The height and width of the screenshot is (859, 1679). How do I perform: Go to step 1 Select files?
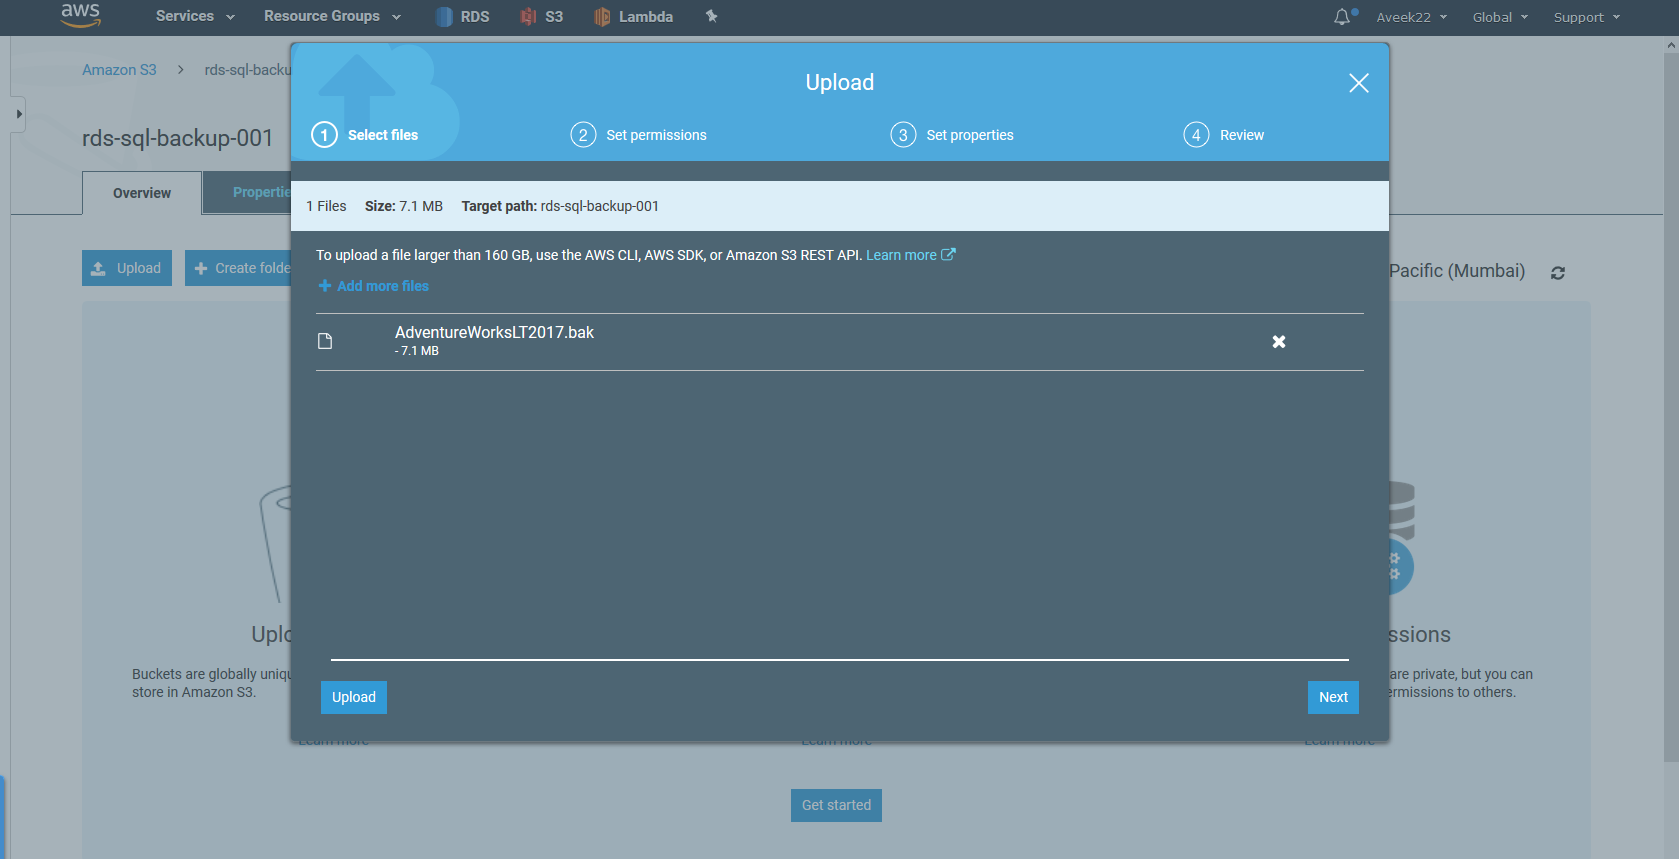tap(365, 135)
